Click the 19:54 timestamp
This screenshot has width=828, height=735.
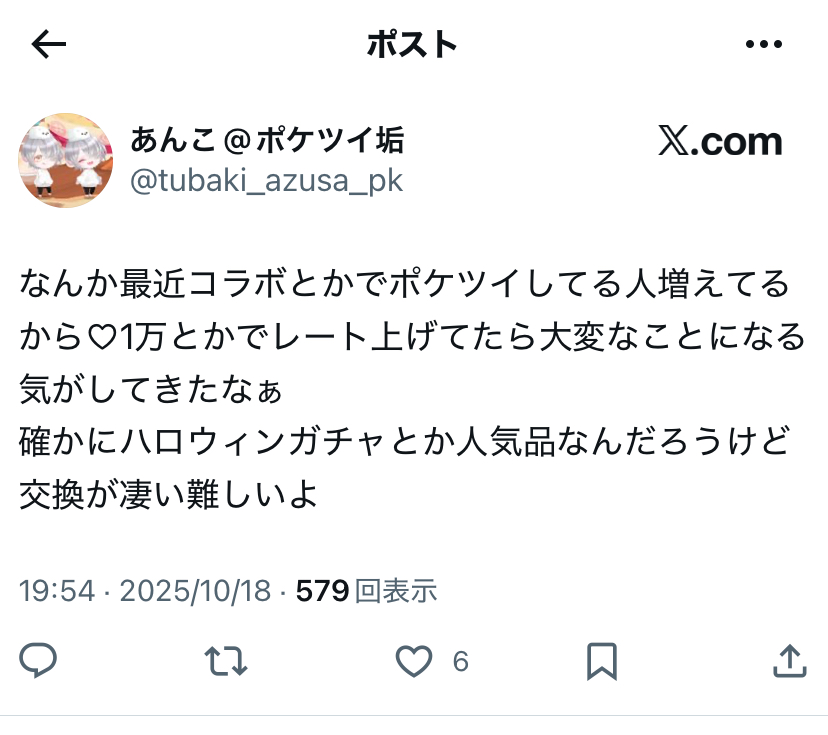click(x=57, y=590)
